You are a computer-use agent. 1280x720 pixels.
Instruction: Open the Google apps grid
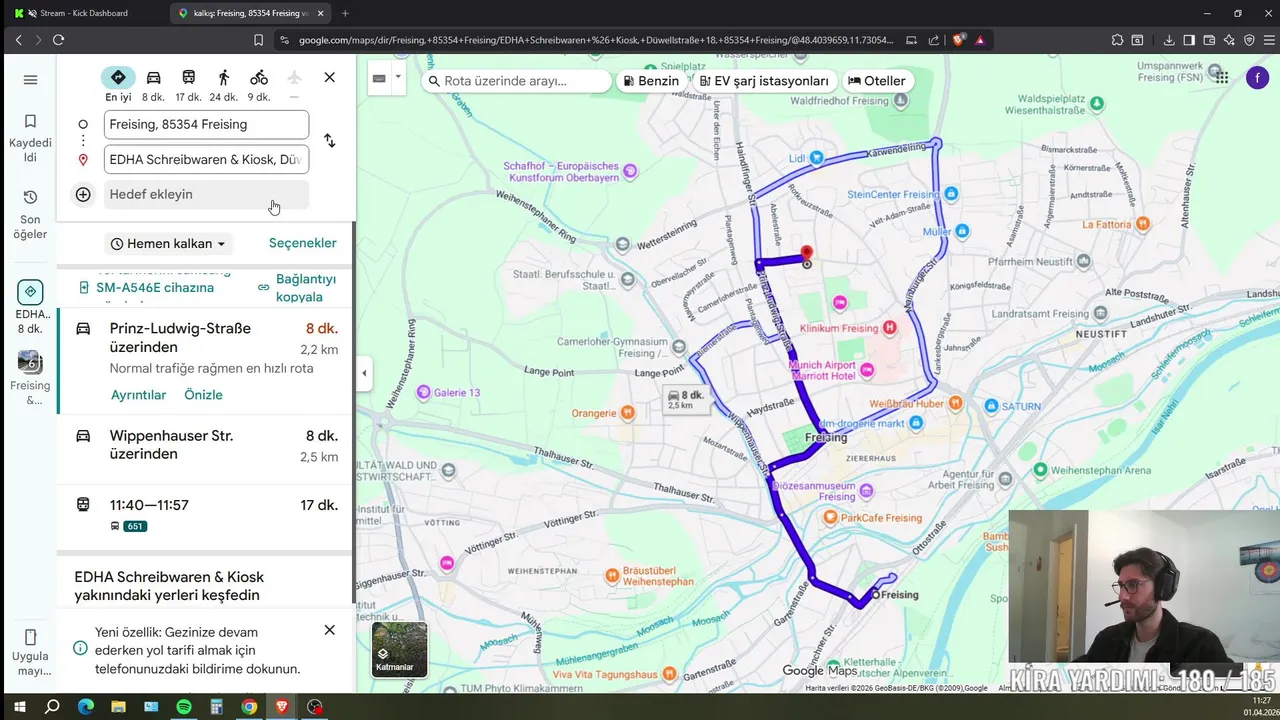click(1221, 77)
